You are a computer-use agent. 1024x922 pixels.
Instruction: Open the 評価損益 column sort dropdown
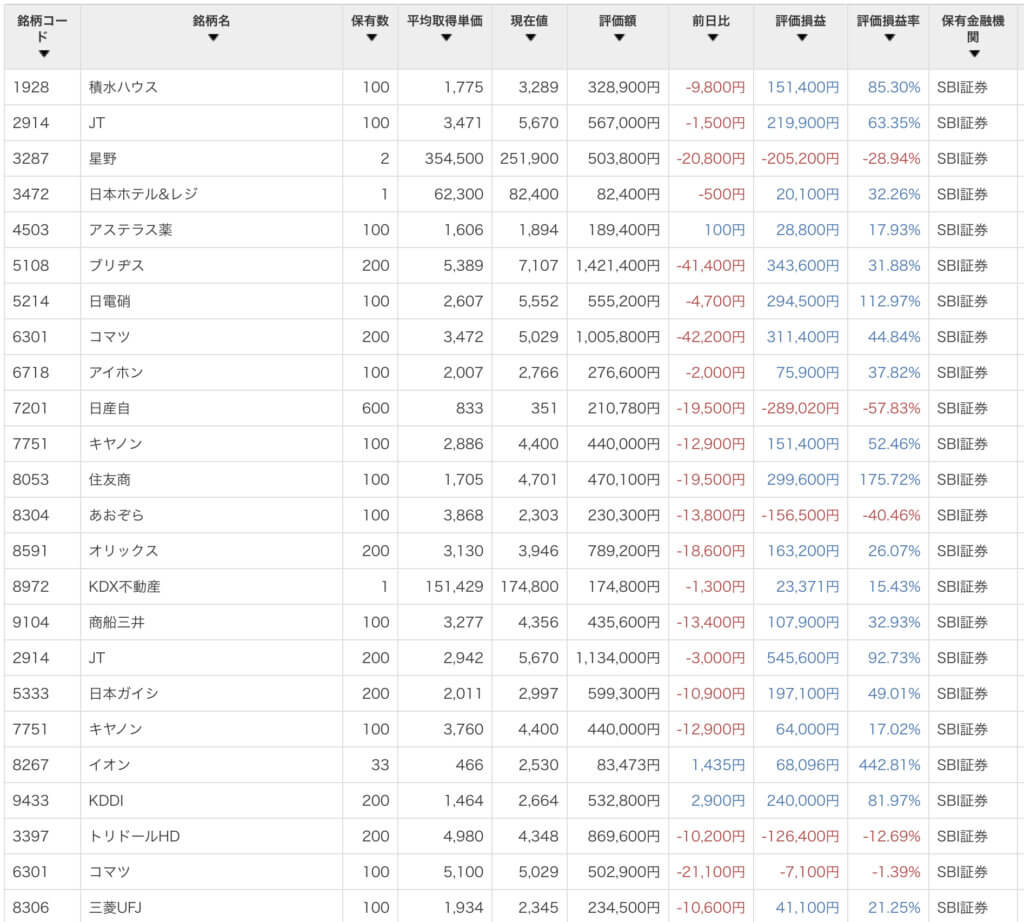point(801,38)
